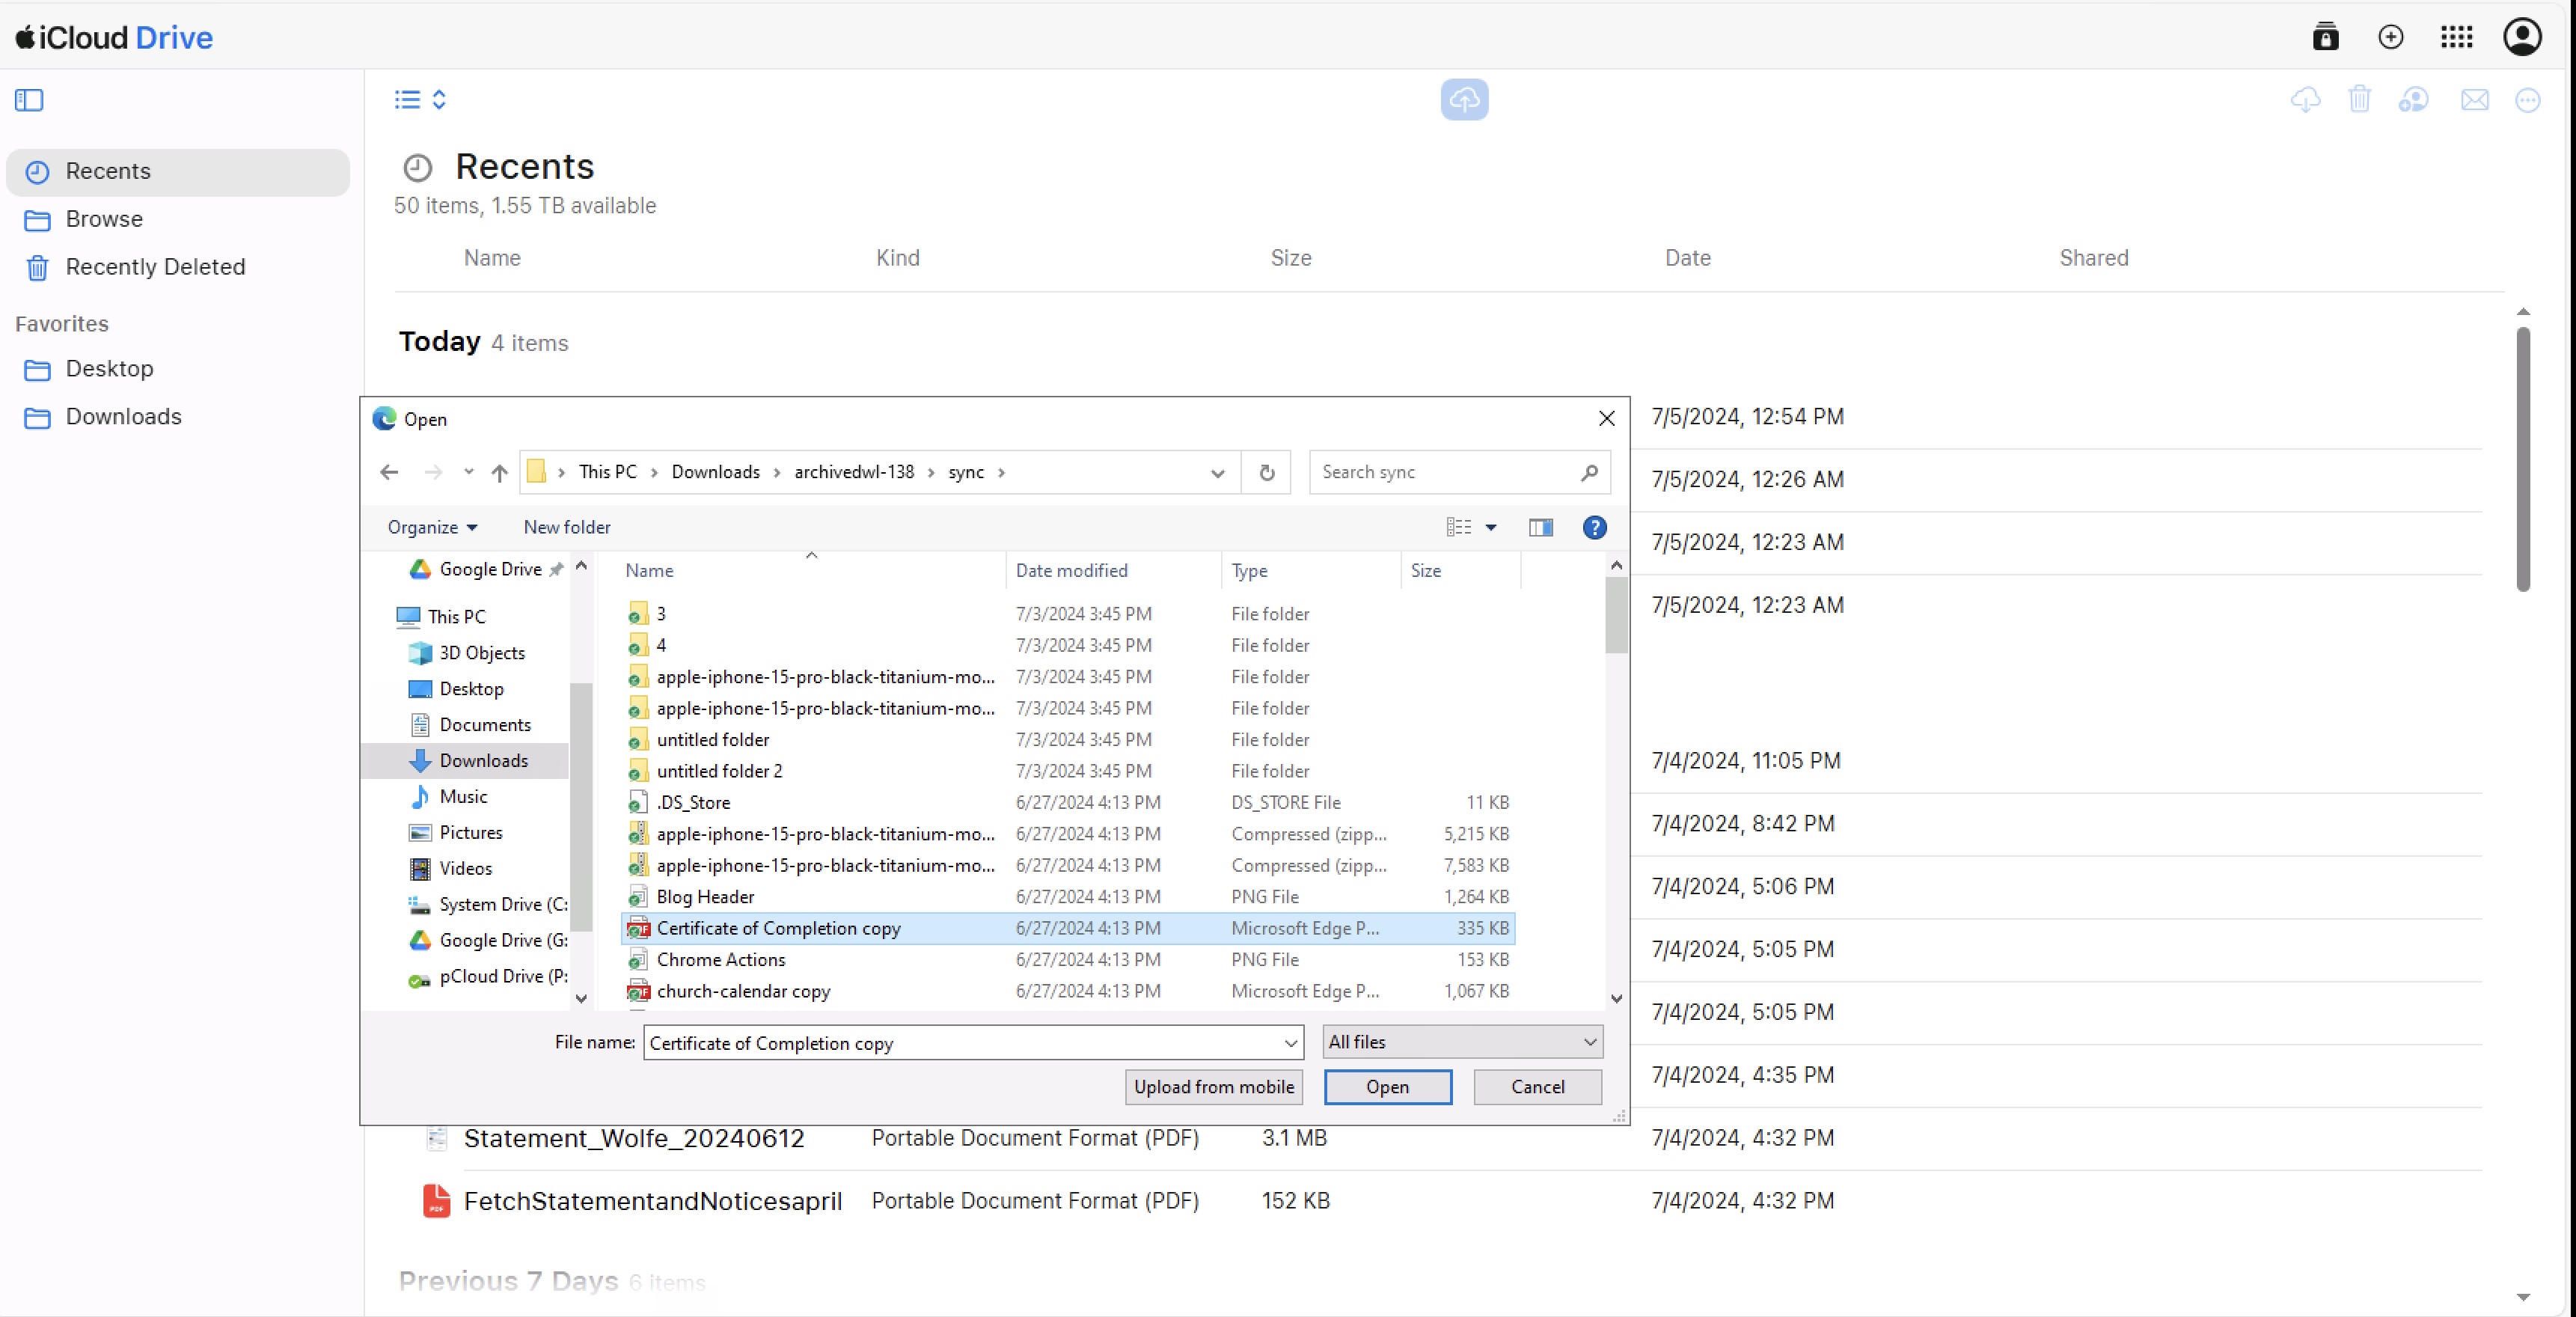Sort iCloud list by Date column
The width and height of the screenshot is (2576, 1317).
1688,258
